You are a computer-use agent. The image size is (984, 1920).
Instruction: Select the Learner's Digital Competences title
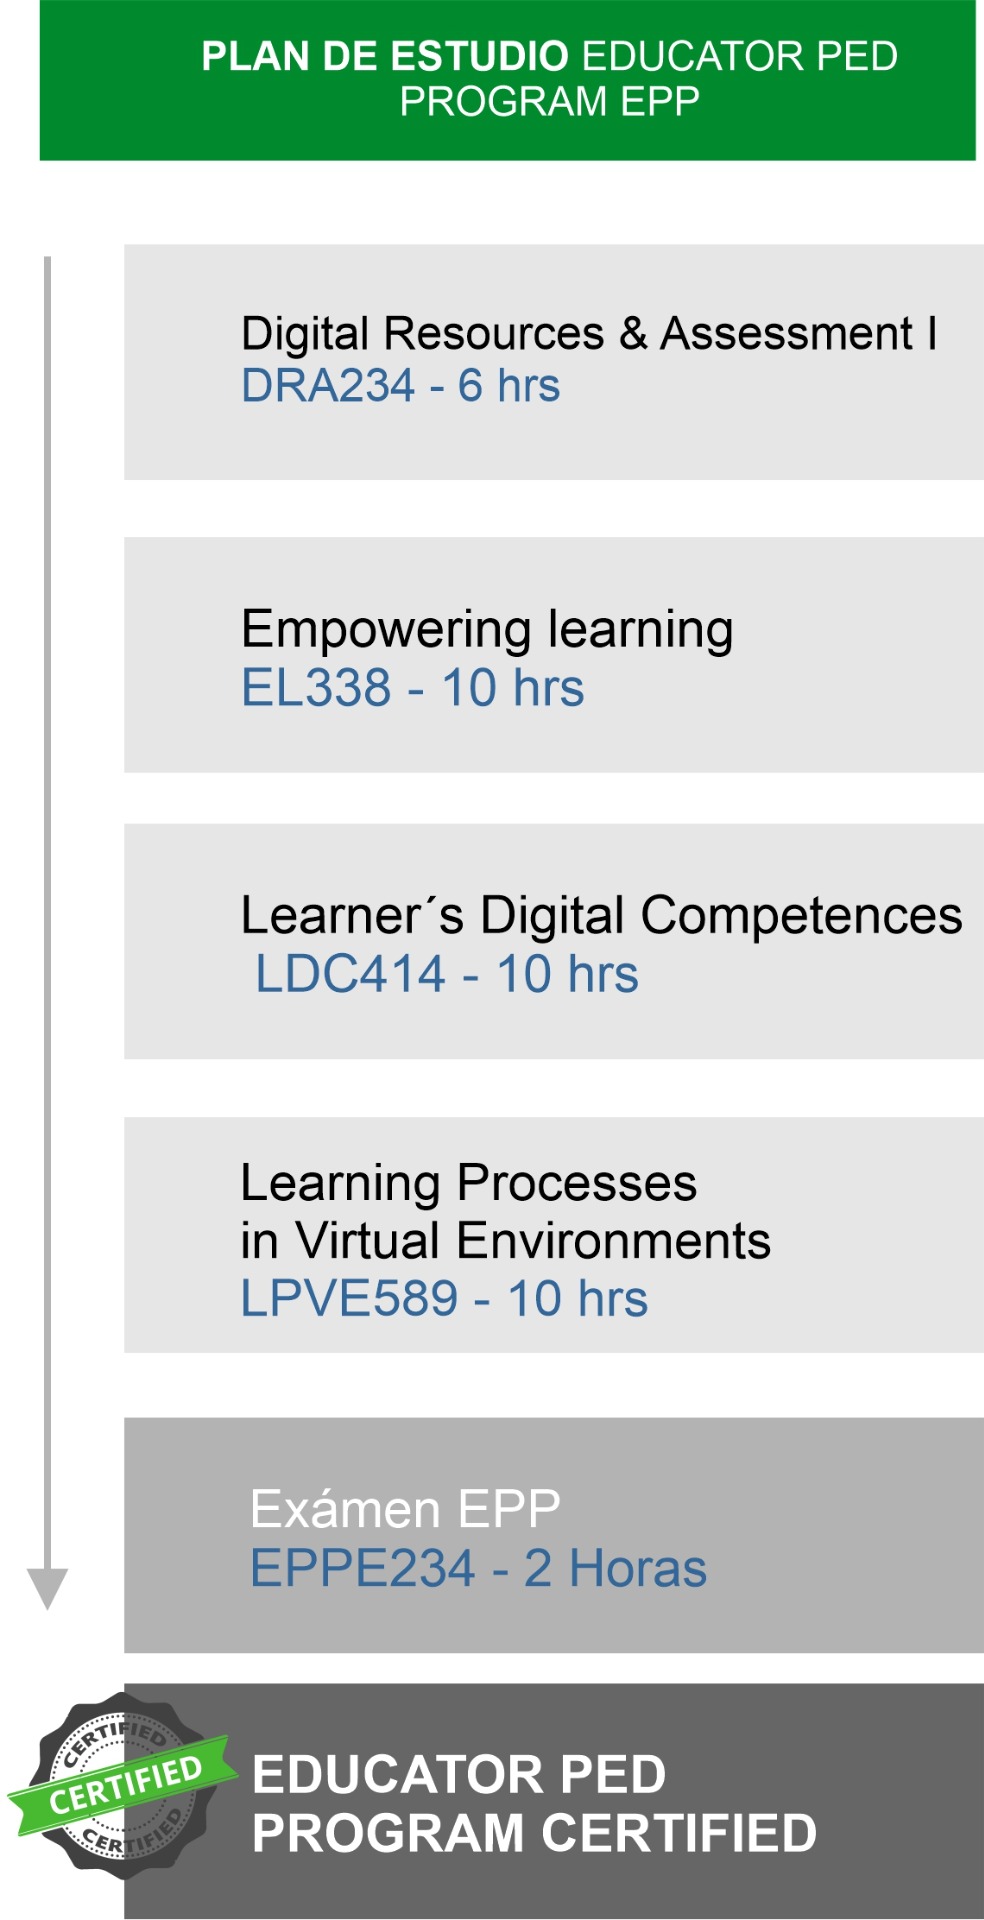601,915
